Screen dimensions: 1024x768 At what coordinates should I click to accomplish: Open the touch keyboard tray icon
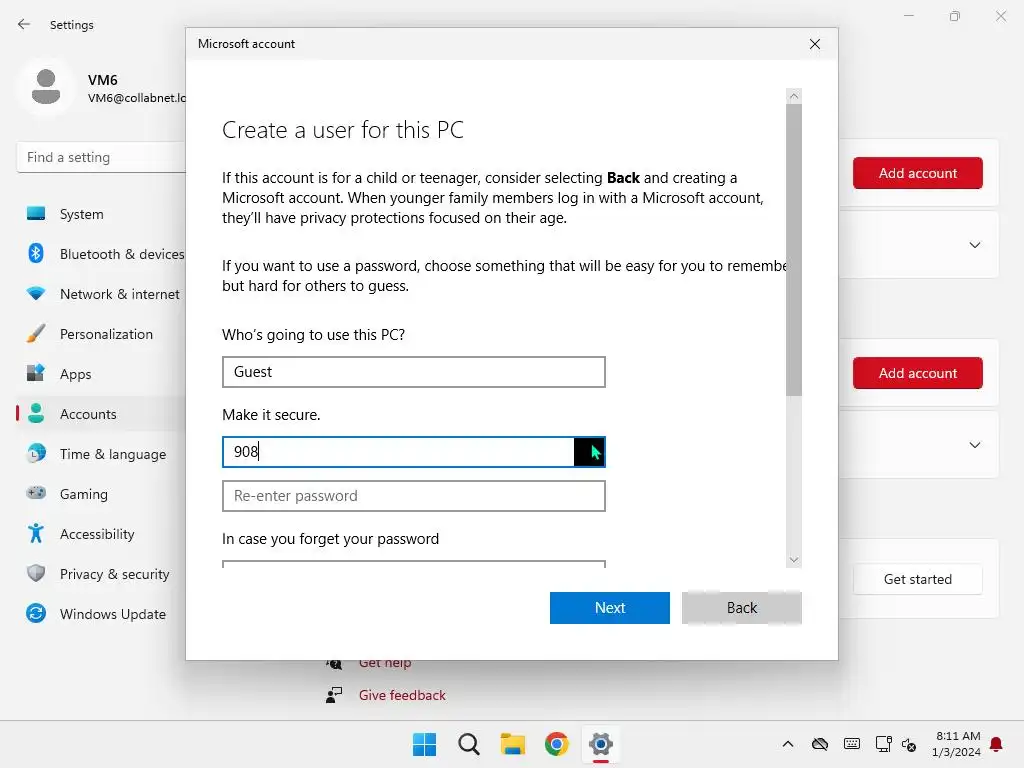tap(852, 744)
